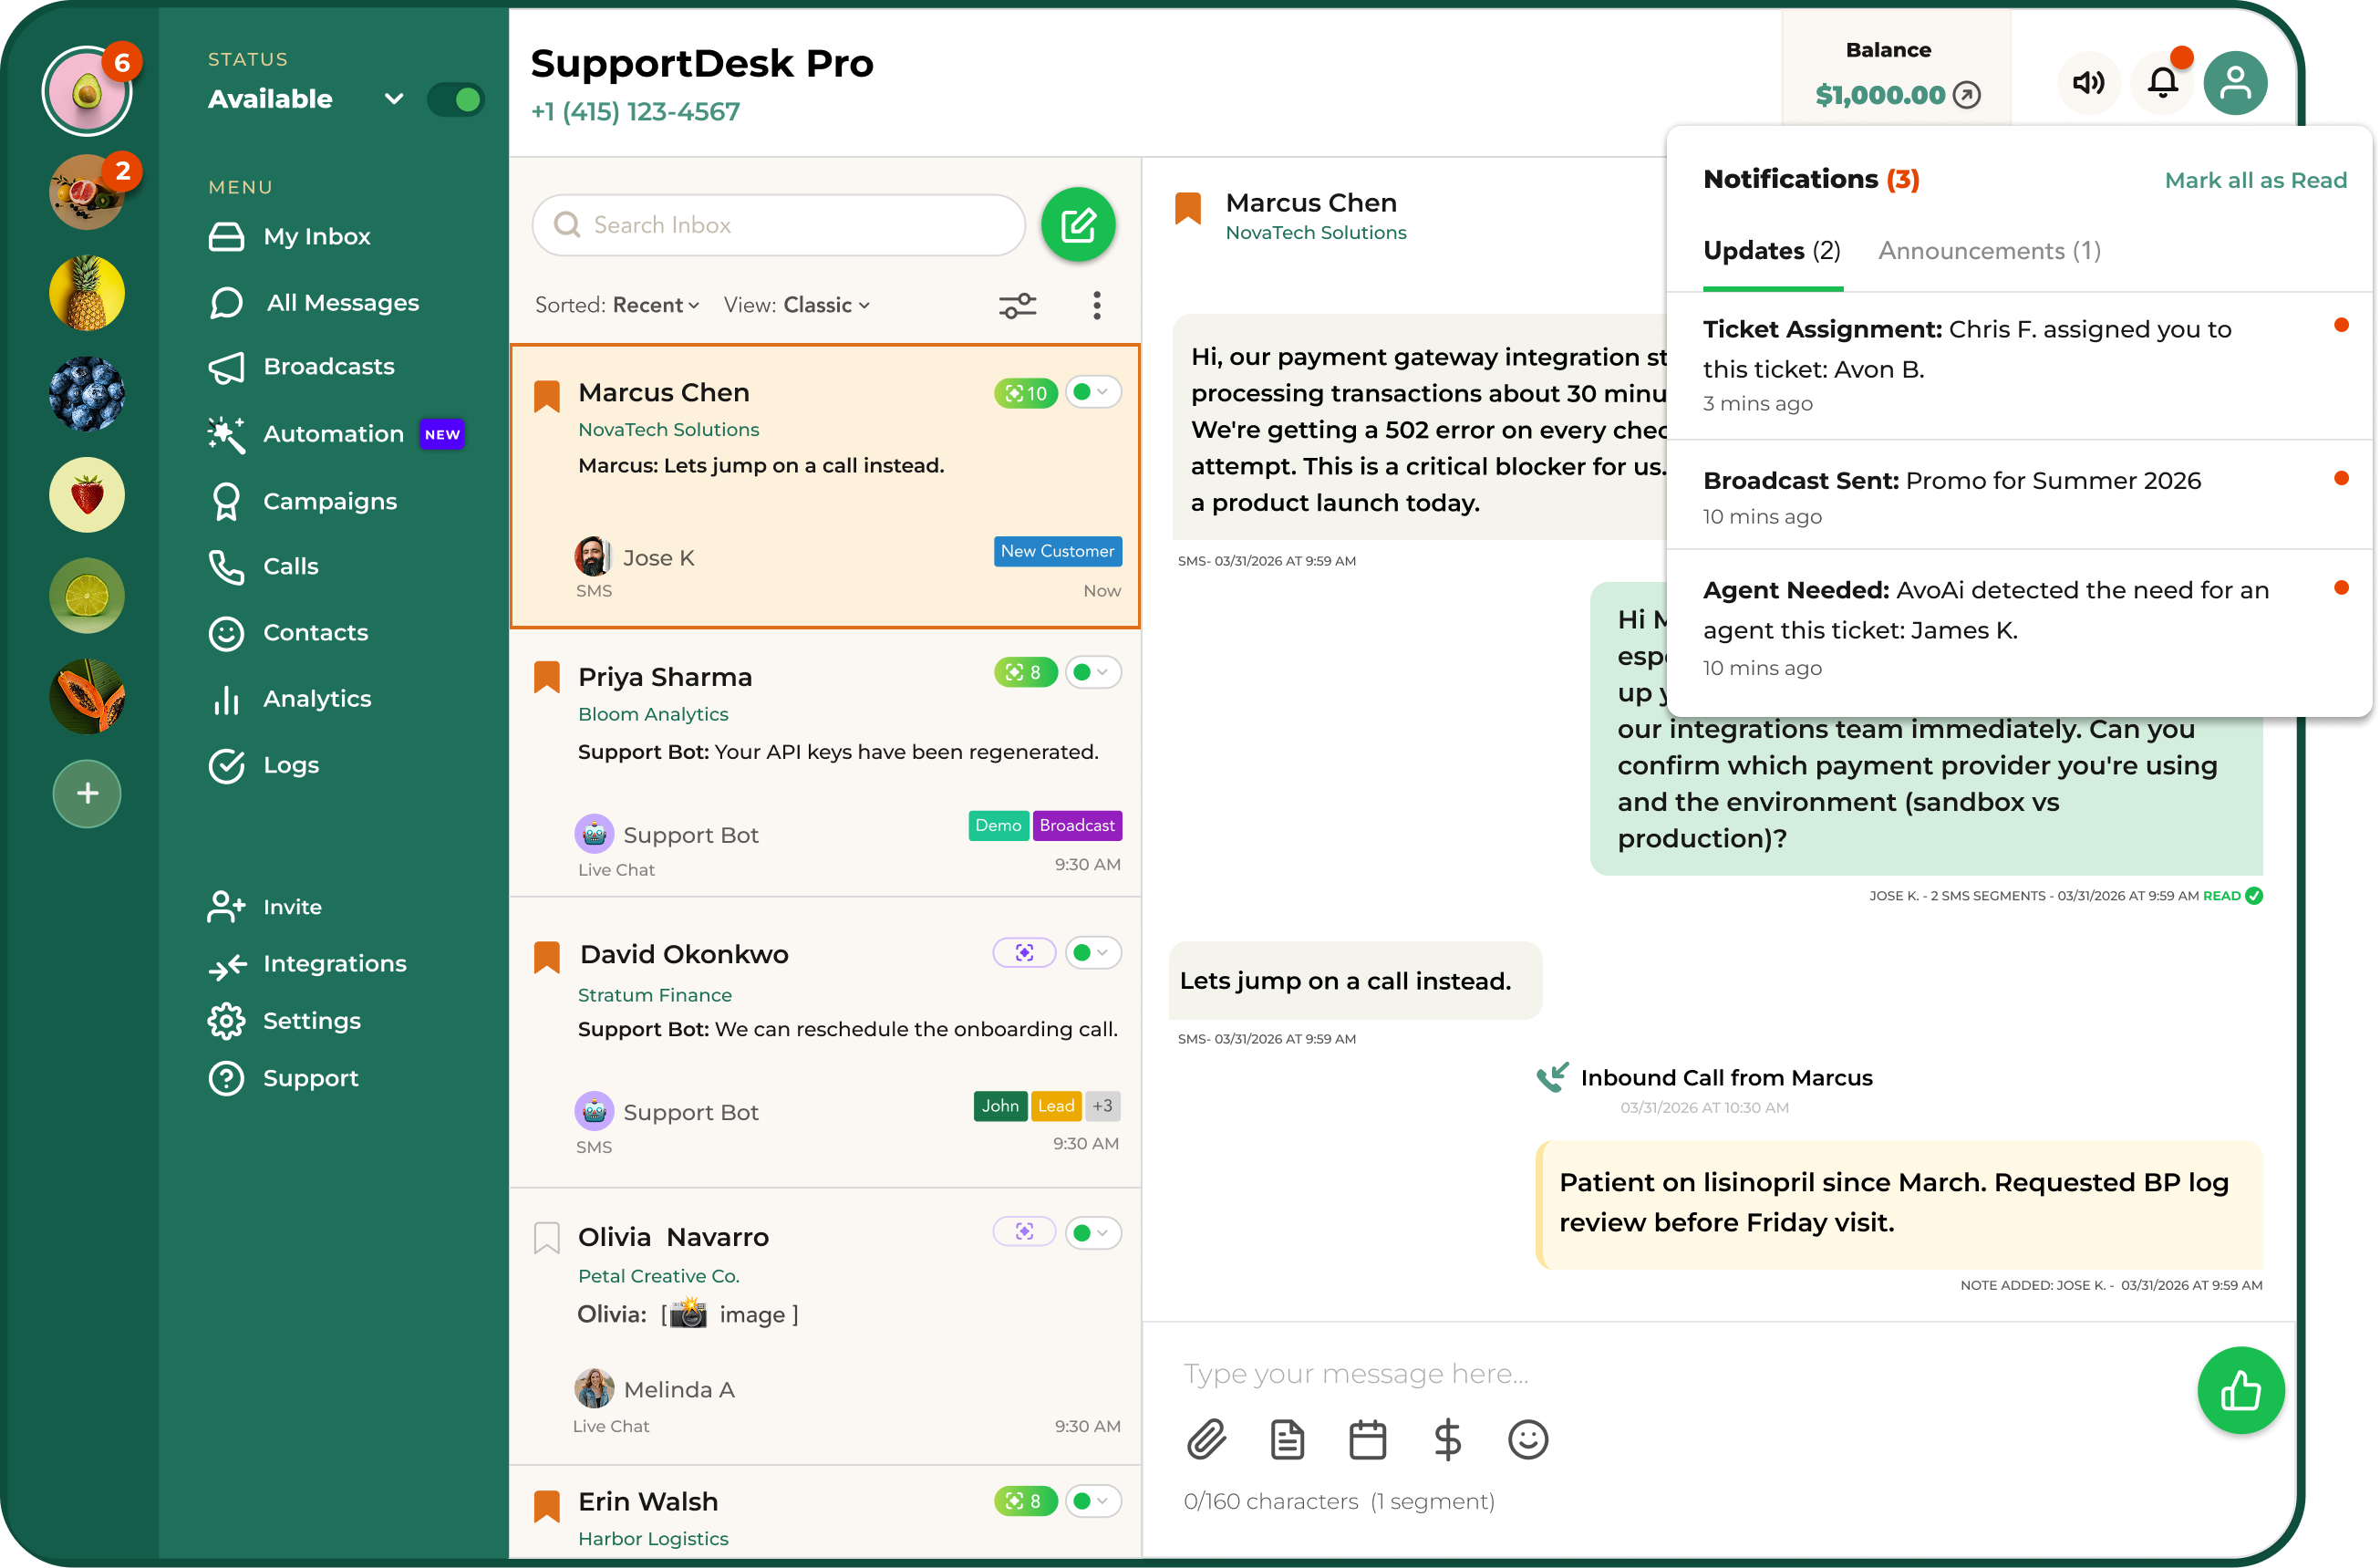Open David Okonkwo's status dropdown
Image resolution: width=2380 pixels, height=1568 pixels.
[x=1093, y=953]
